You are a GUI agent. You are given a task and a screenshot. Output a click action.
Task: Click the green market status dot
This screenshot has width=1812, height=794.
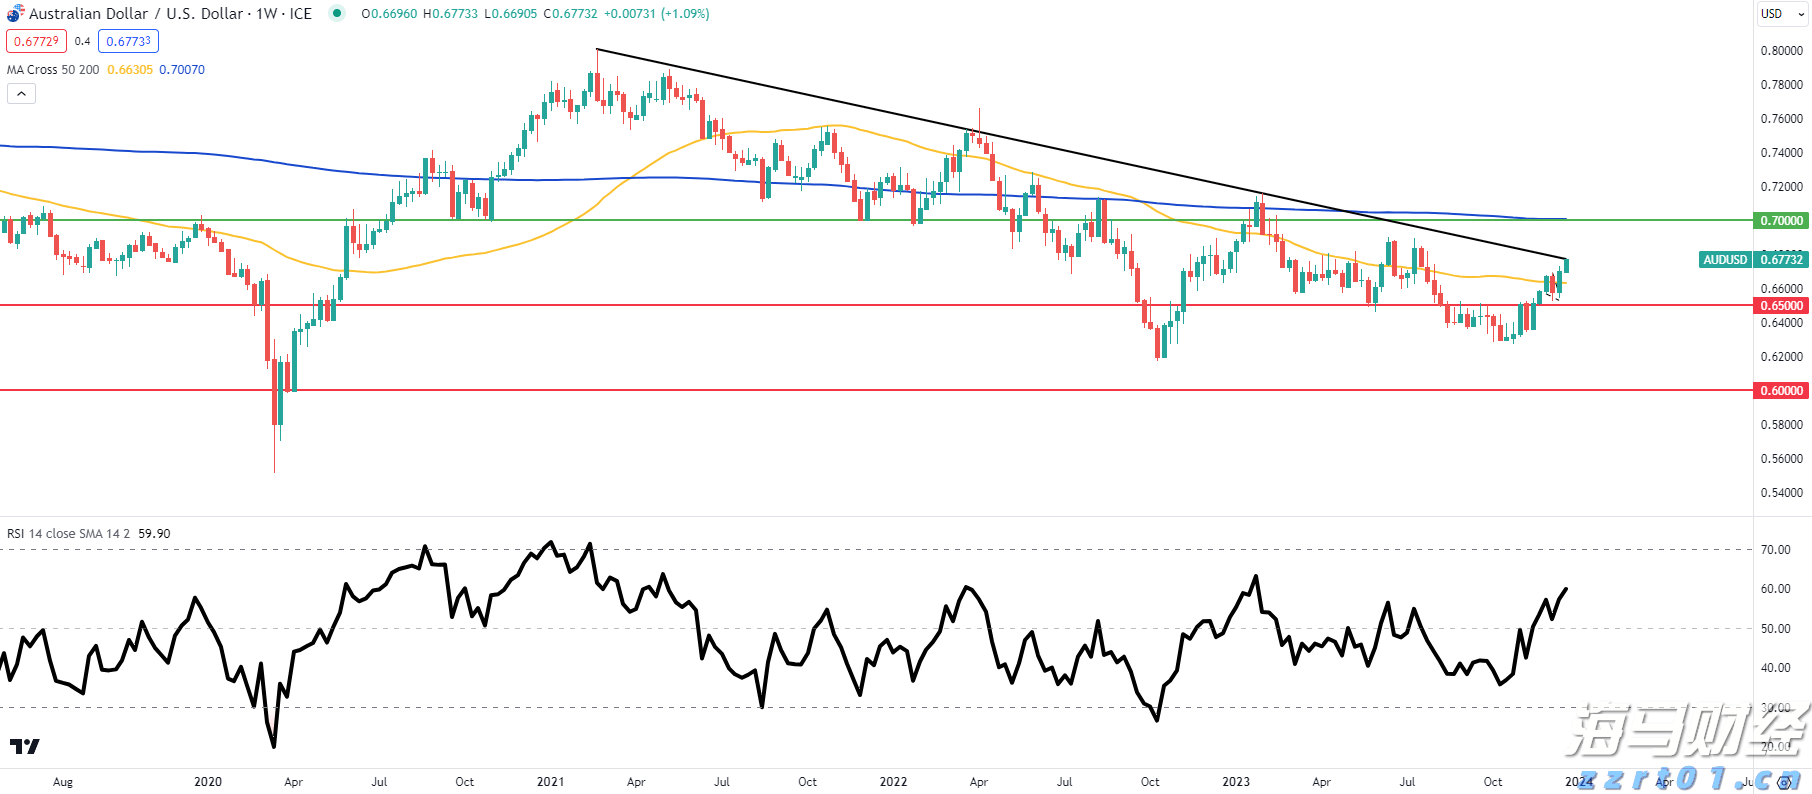pyautogui.click(x=337, y=13)
